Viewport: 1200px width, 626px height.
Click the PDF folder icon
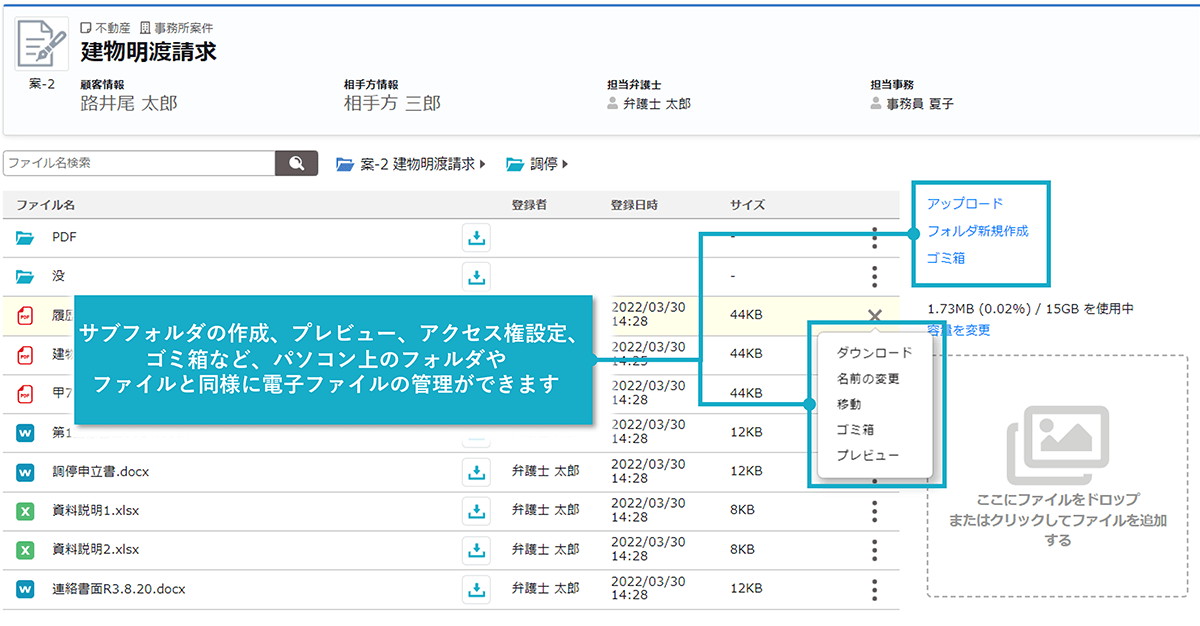pos(25,238)
